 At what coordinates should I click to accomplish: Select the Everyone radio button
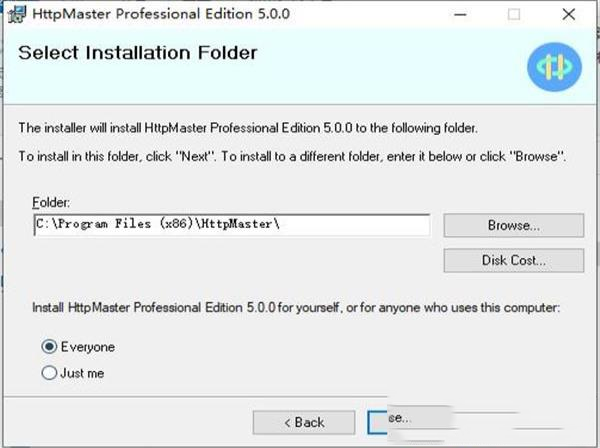point(49,347)
